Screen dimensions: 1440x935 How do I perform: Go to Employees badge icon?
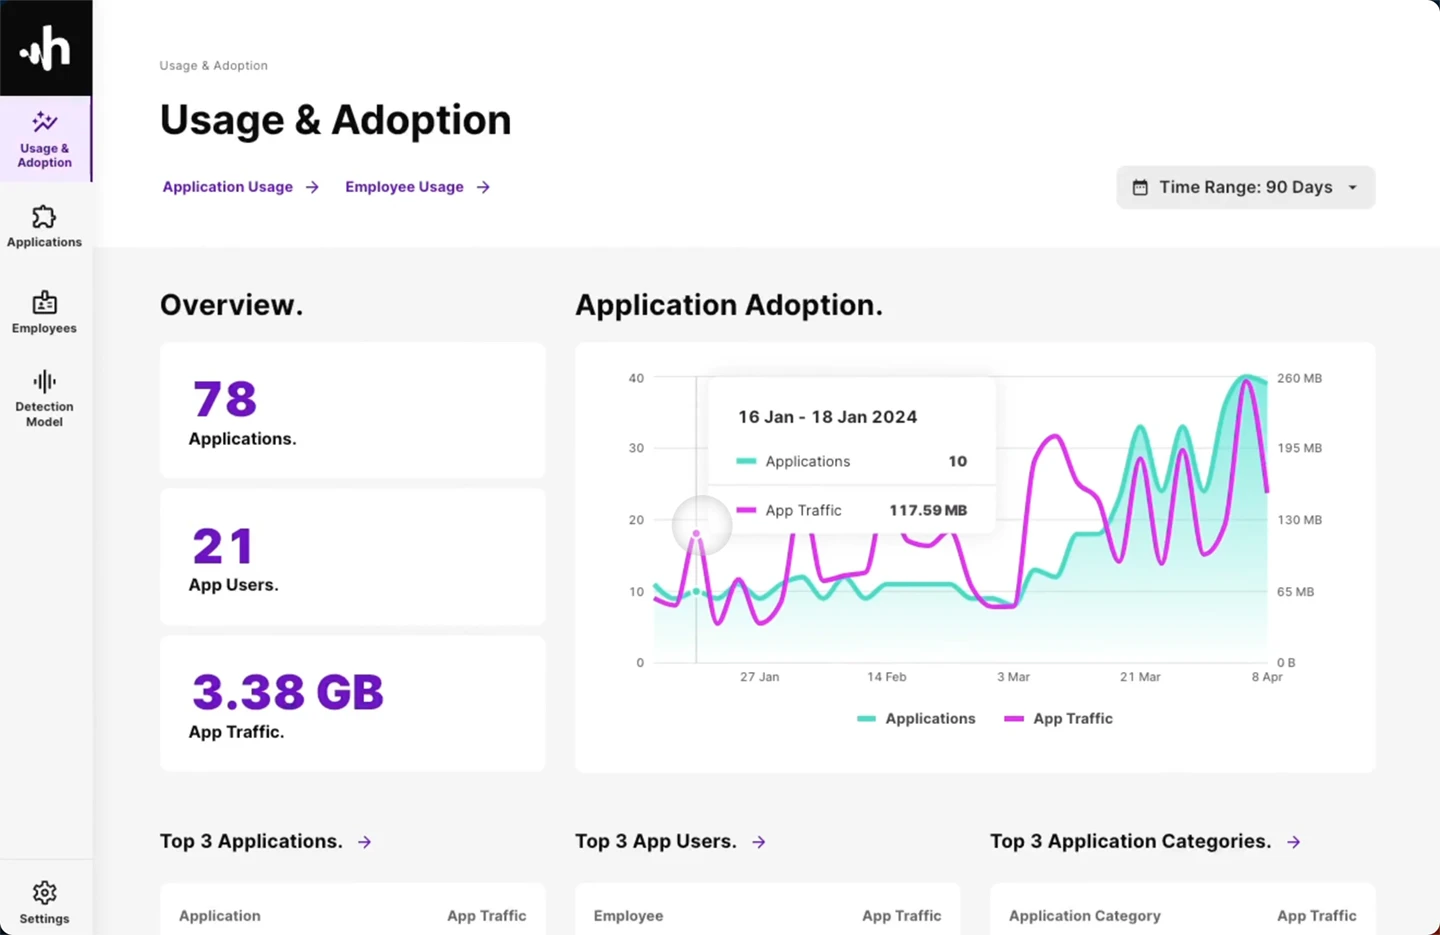click(44, 303)
